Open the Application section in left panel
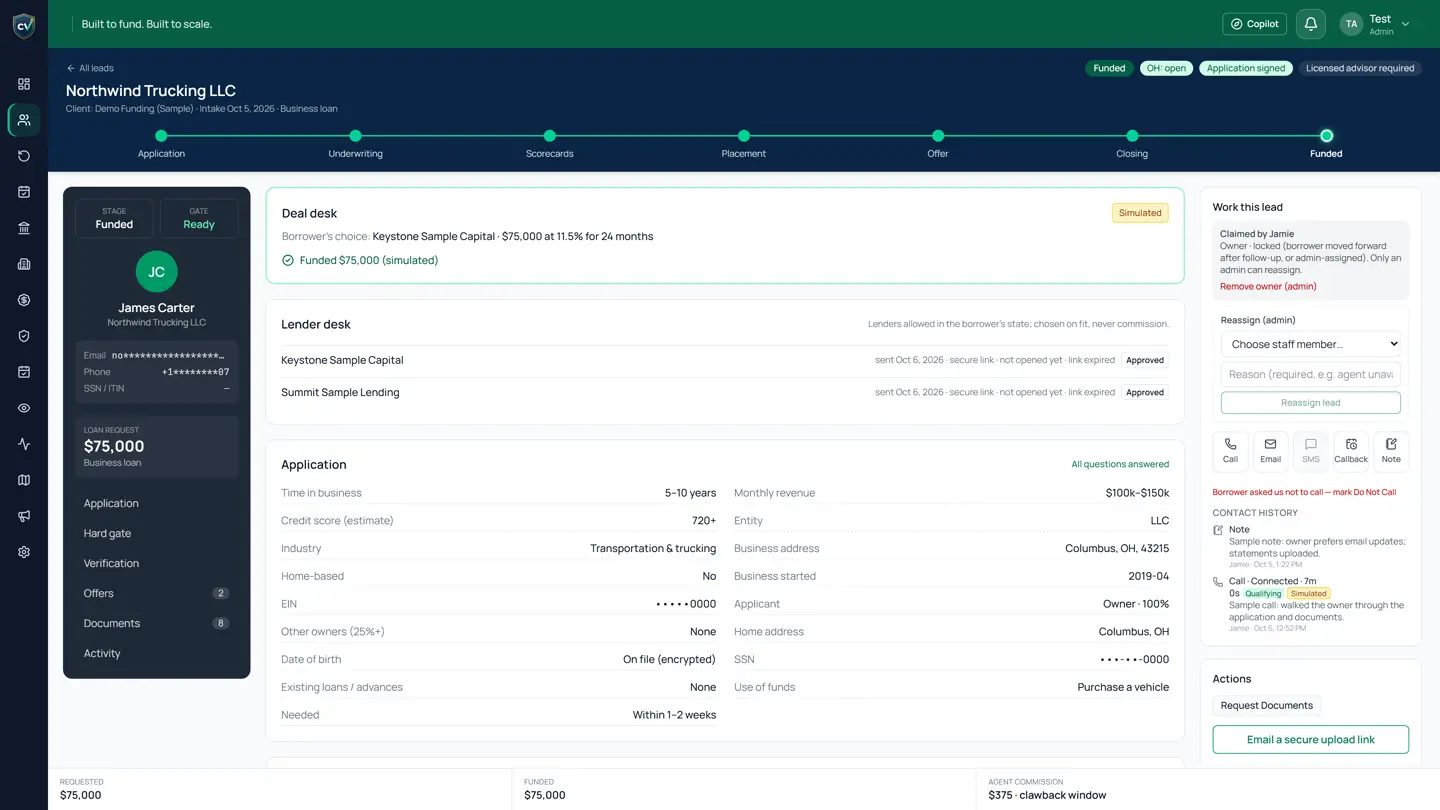Image resolution: width=1440 pixels, height=810 pixels. click(156, 503)
